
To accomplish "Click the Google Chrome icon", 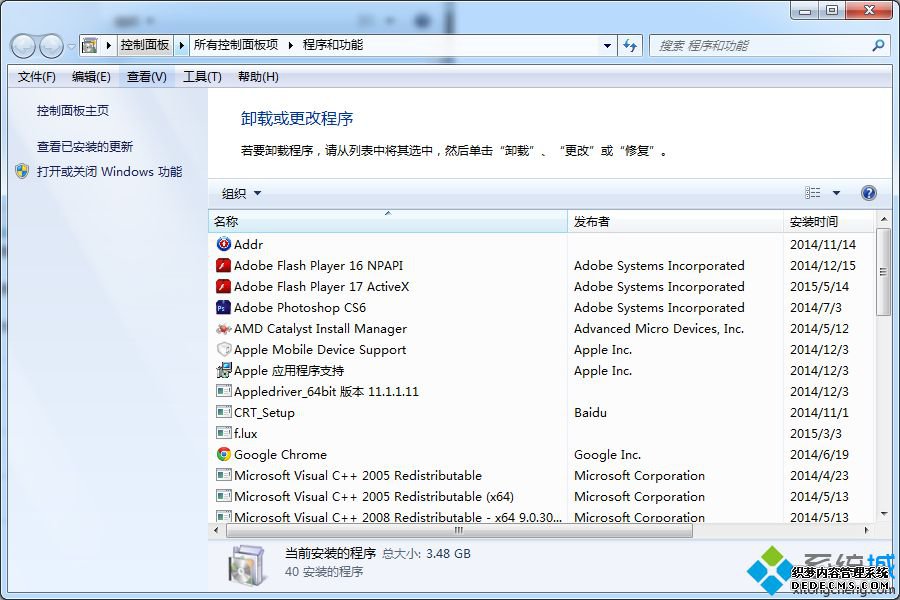I will (223, 454).
